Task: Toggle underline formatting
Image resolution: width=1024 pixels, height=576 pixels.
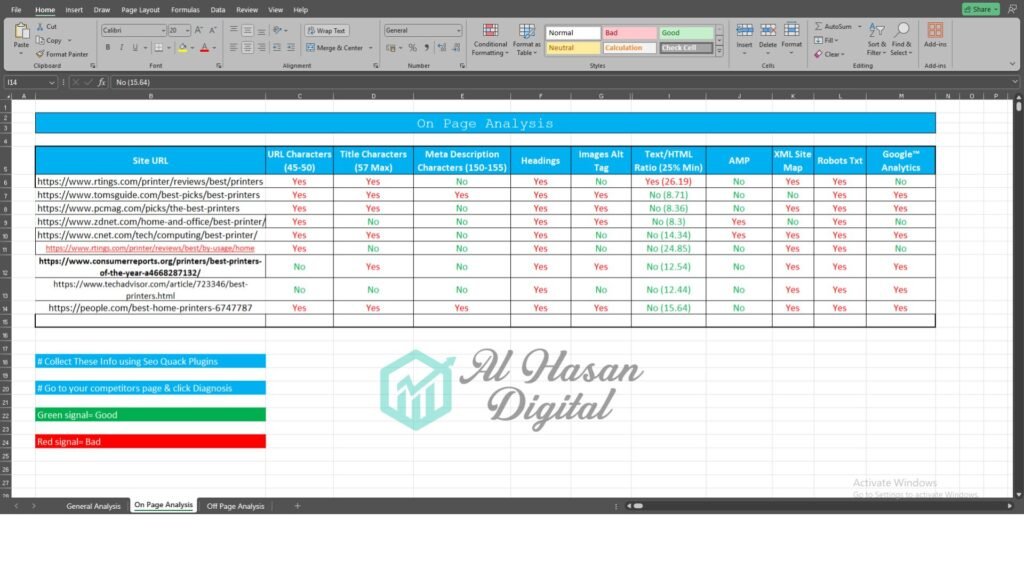Action: (x=135, y=48)
